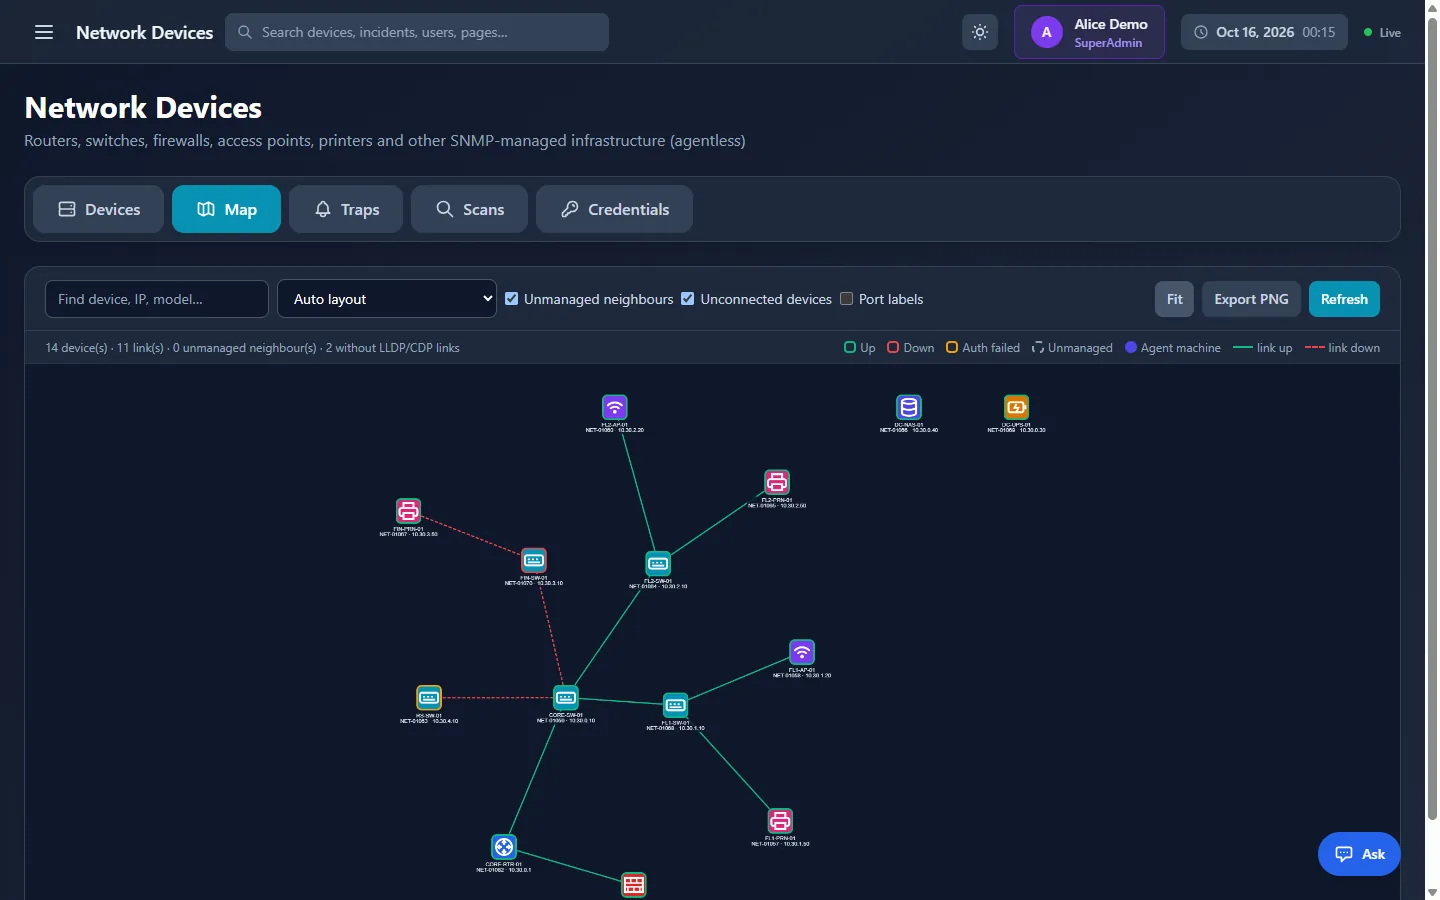The image size is (1440, 900).
Task: Focus the Find device, IP, model field
Action: coord(157,299)
